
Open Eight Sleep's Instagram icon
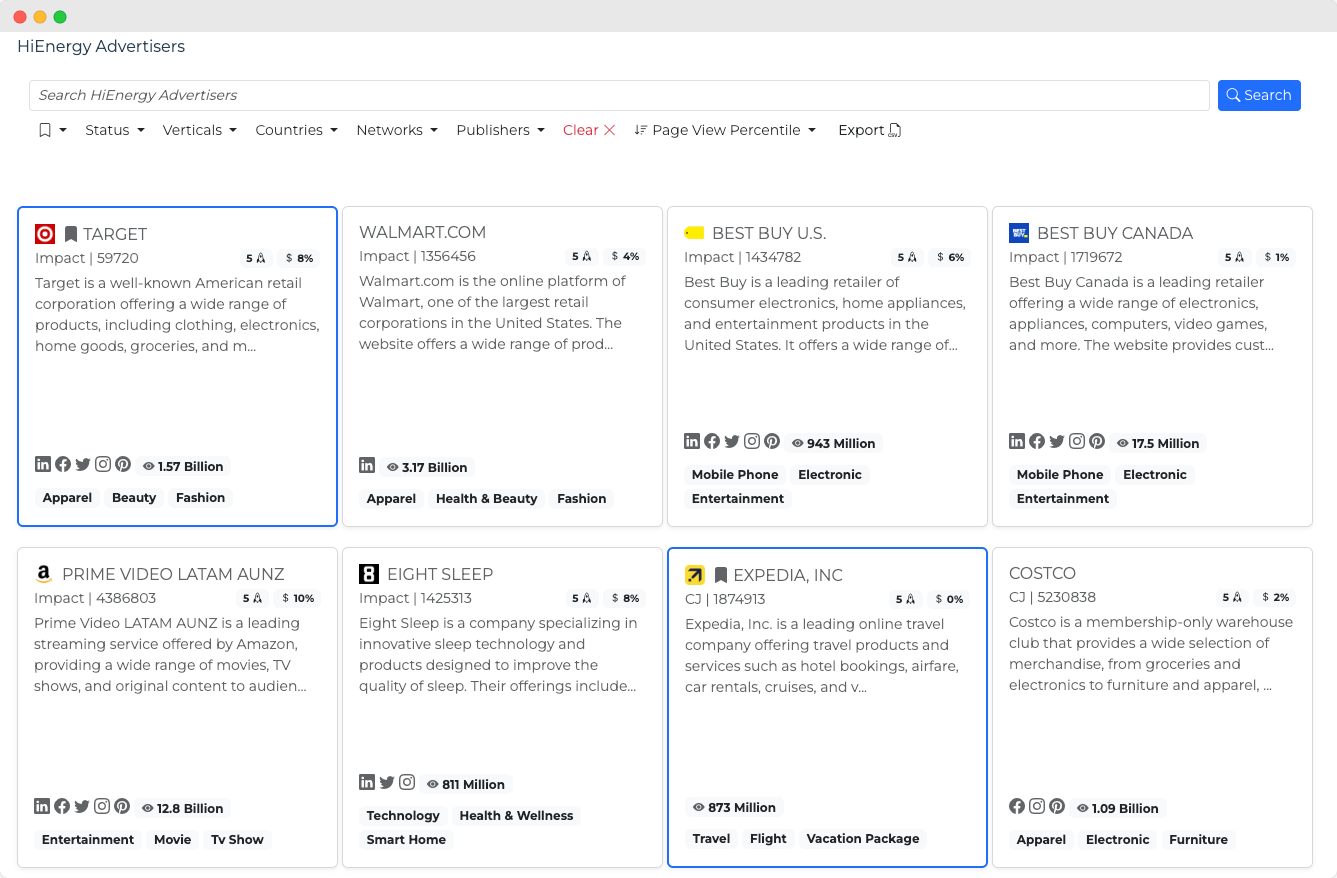coord(407,782)
